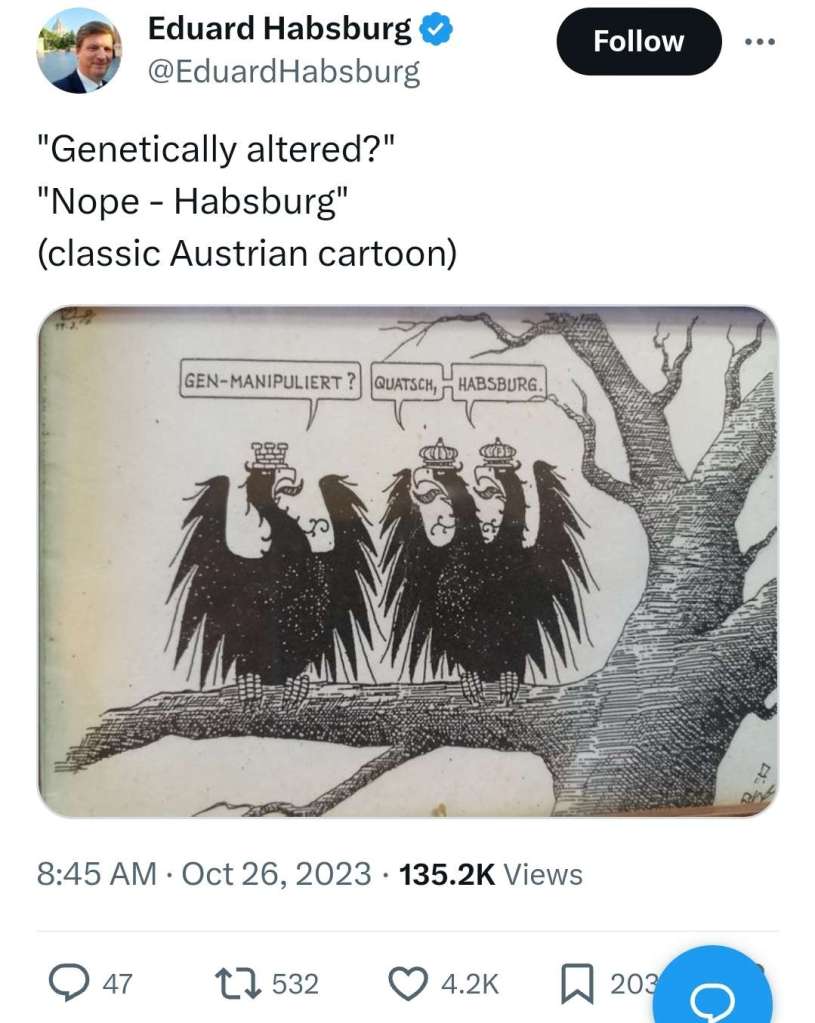Viewport: 815px width, 1023px height.
Task: Bookmark the tweet using the bookmark icon
Action: 577,984
